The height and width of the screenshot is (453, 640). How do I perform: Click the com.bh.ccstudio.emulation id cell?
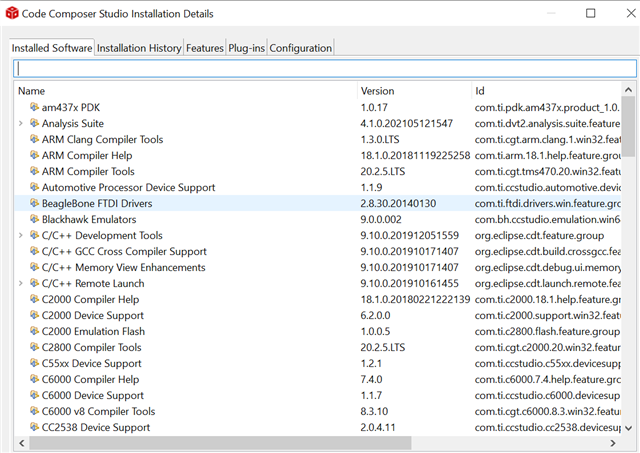(x=547, y=219)
